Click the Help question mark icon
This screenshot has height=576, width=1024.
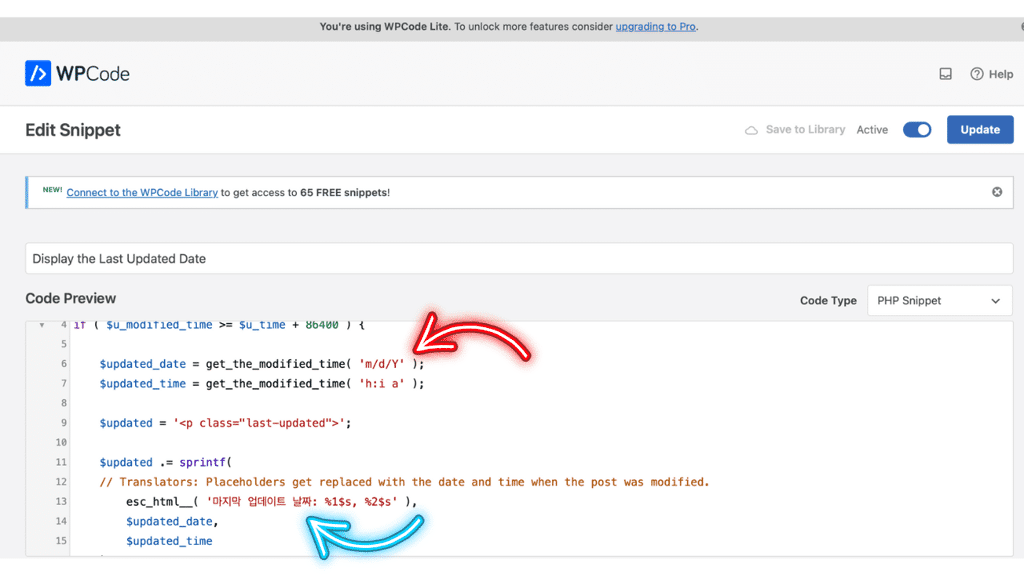[x=976, y=74]
